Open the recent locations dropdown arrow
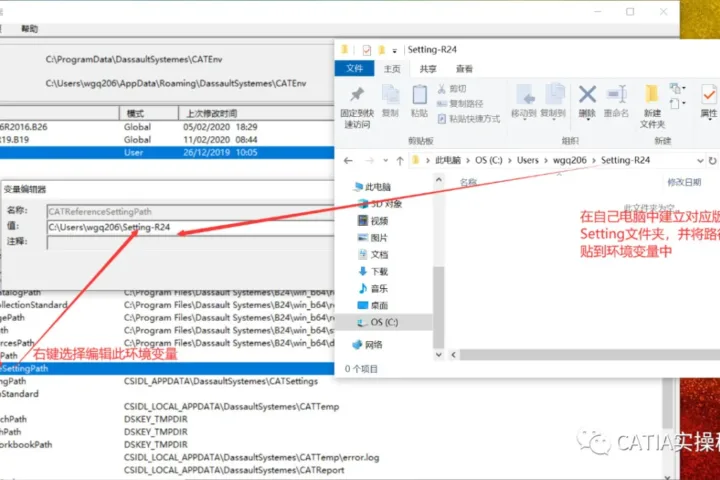 tap(386, 161)
